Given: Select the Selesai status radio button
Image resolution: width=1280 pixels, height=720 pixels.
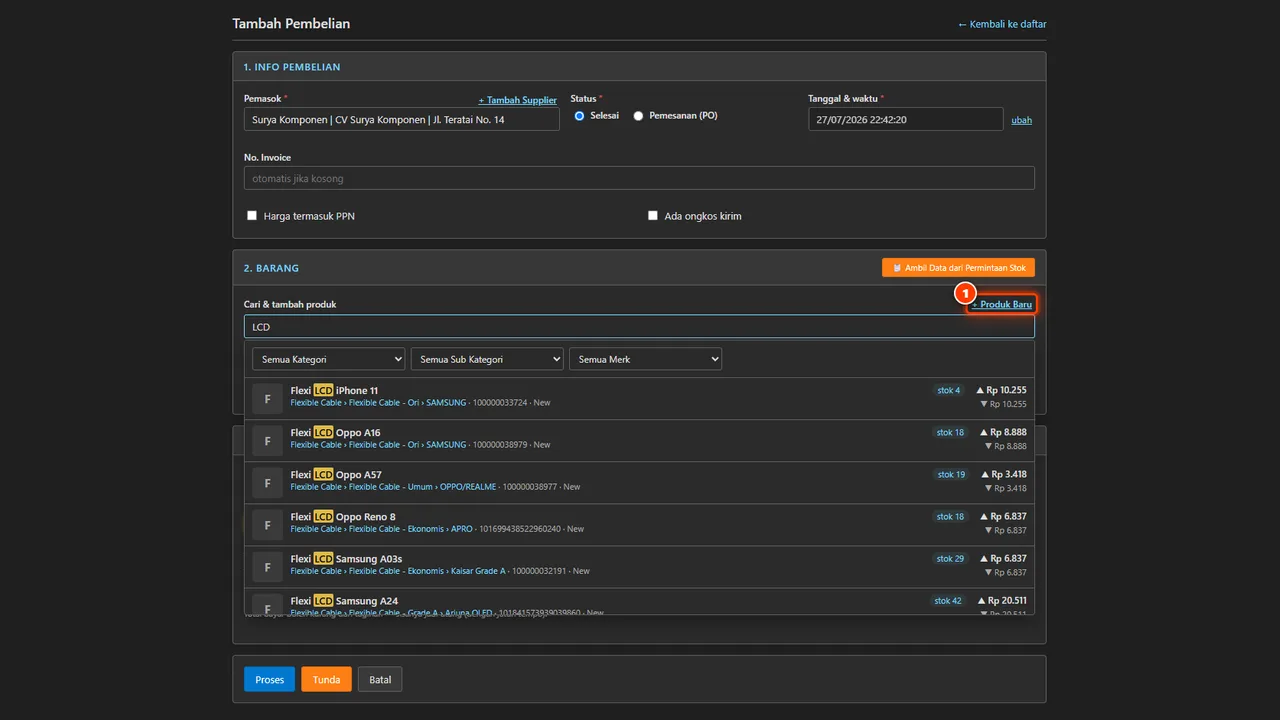Looking at the screenshot, I should (x=579, y=116).
